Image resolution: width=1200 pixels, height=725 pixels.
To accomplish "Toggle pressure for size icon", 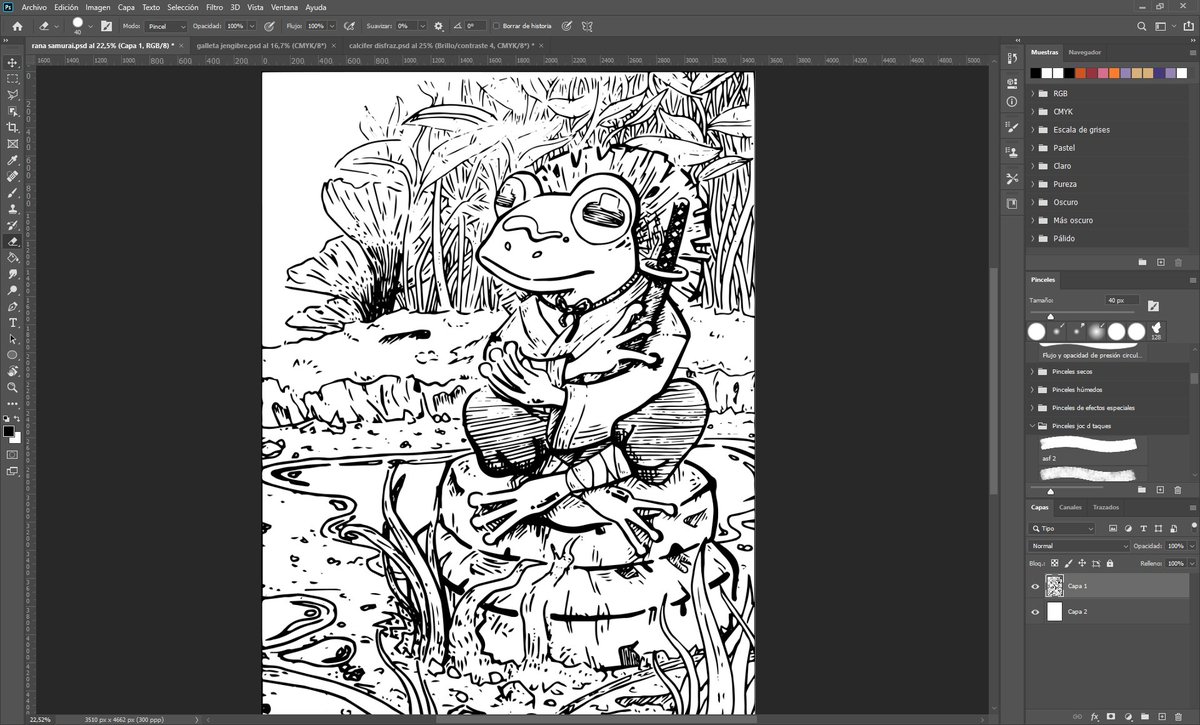I will click(567, 25).
